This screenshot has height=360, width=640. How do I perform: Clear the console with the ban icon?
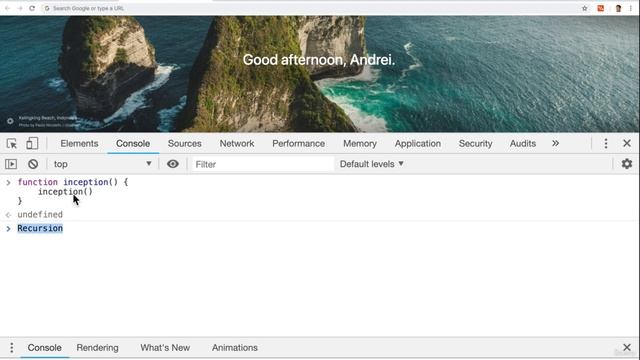point(33,164)
